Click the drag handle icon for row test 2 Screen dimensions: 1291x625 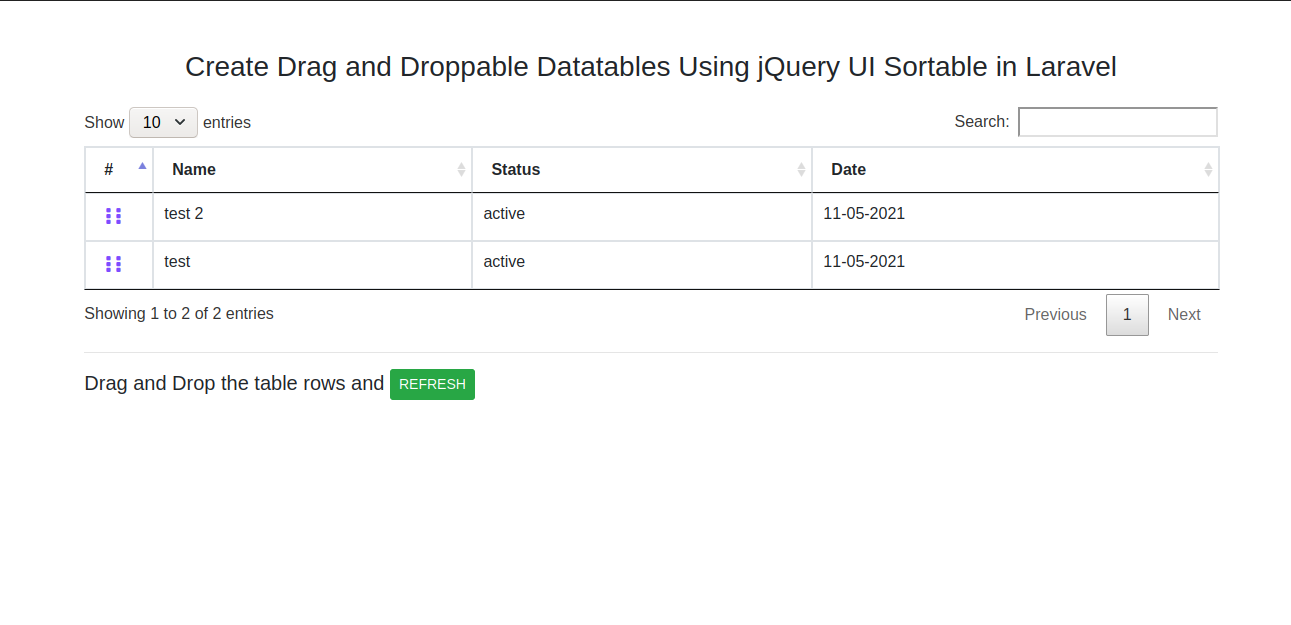pyautogui.click(x=113, y=216)
